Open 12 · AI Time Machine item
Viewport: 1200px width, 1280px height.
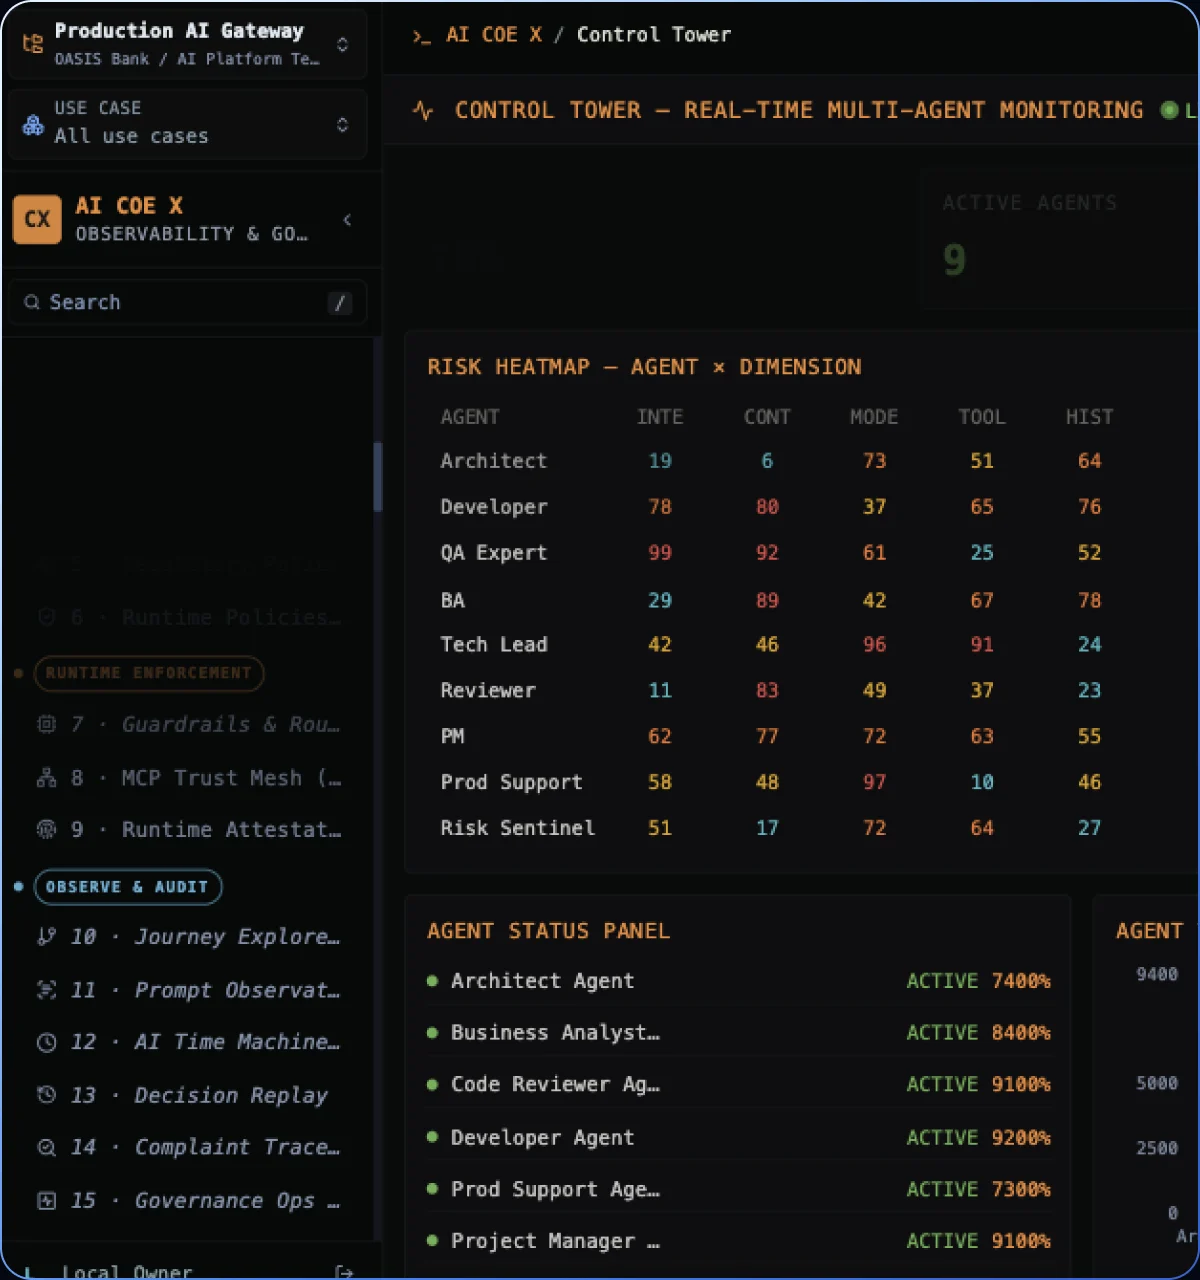(190, 1042)
